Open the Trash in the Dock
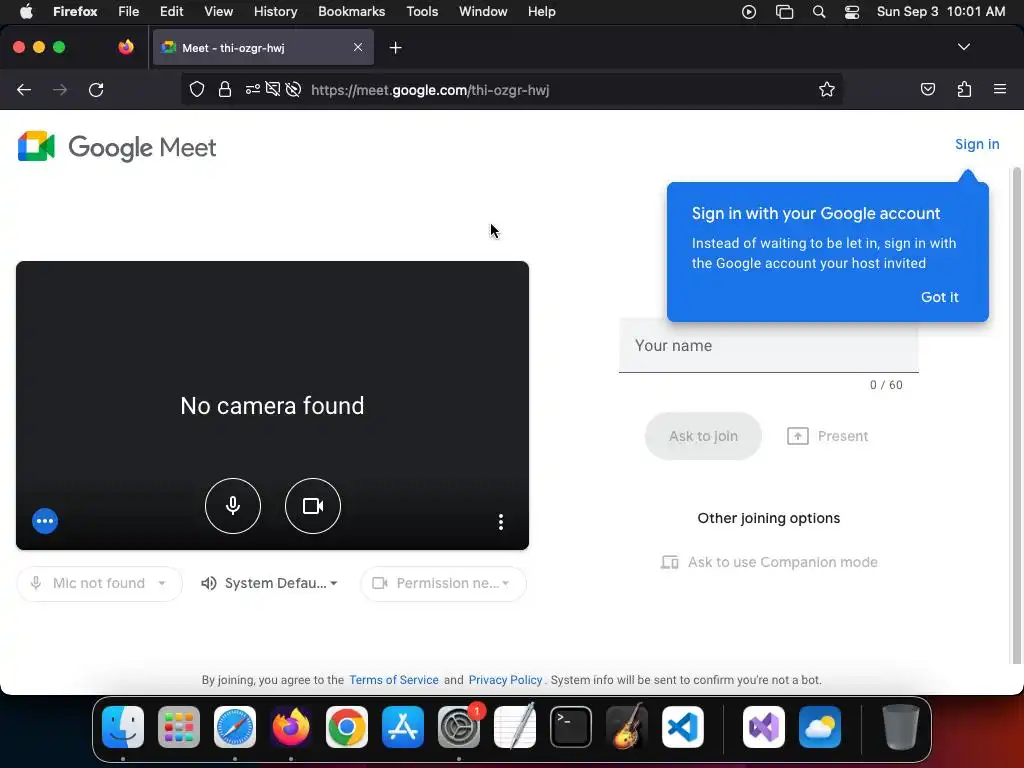The height and width of the screenshot is (768, 1024). [901, 727]
